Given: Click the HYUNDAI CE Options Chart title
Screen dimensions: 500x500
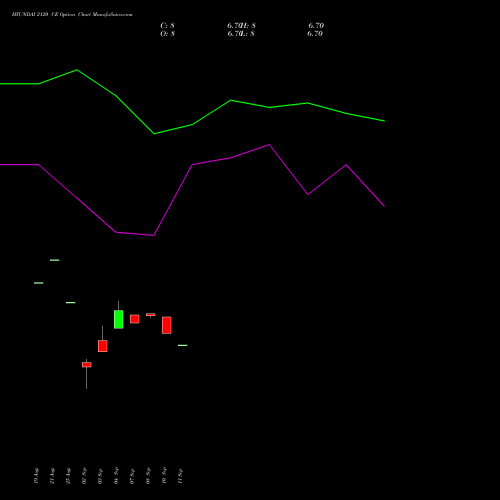Looking at the screenshot, I should [x=72, y=15].
